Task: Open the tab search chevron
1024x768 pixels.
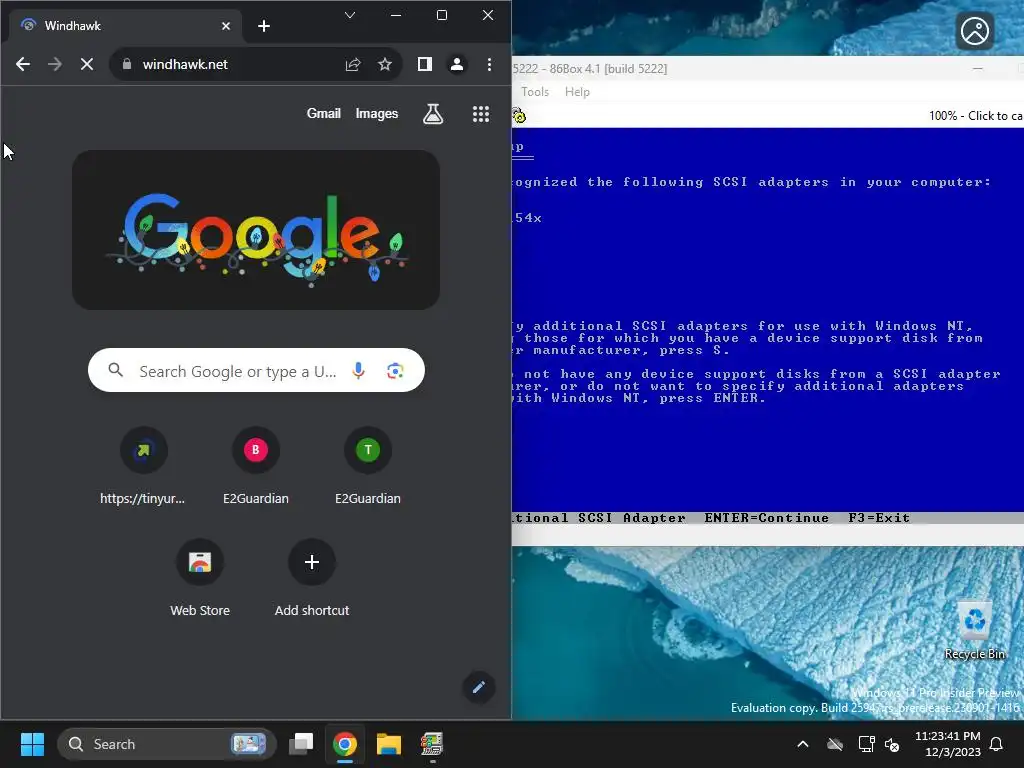Action: [x=350, y=15]
